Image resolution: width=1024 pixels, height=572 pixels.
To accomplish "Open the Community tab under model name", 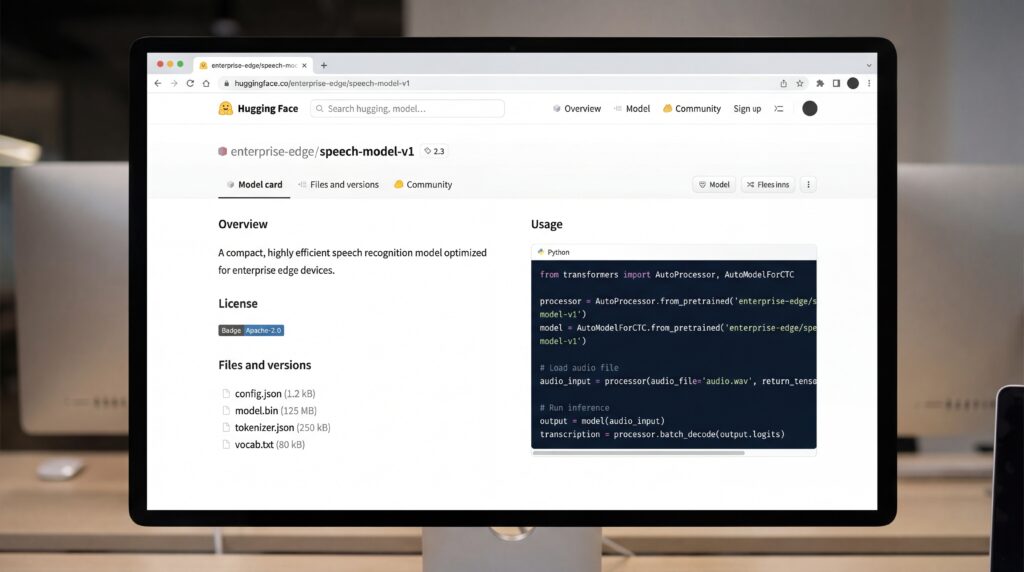I will (x=423, y=185).
